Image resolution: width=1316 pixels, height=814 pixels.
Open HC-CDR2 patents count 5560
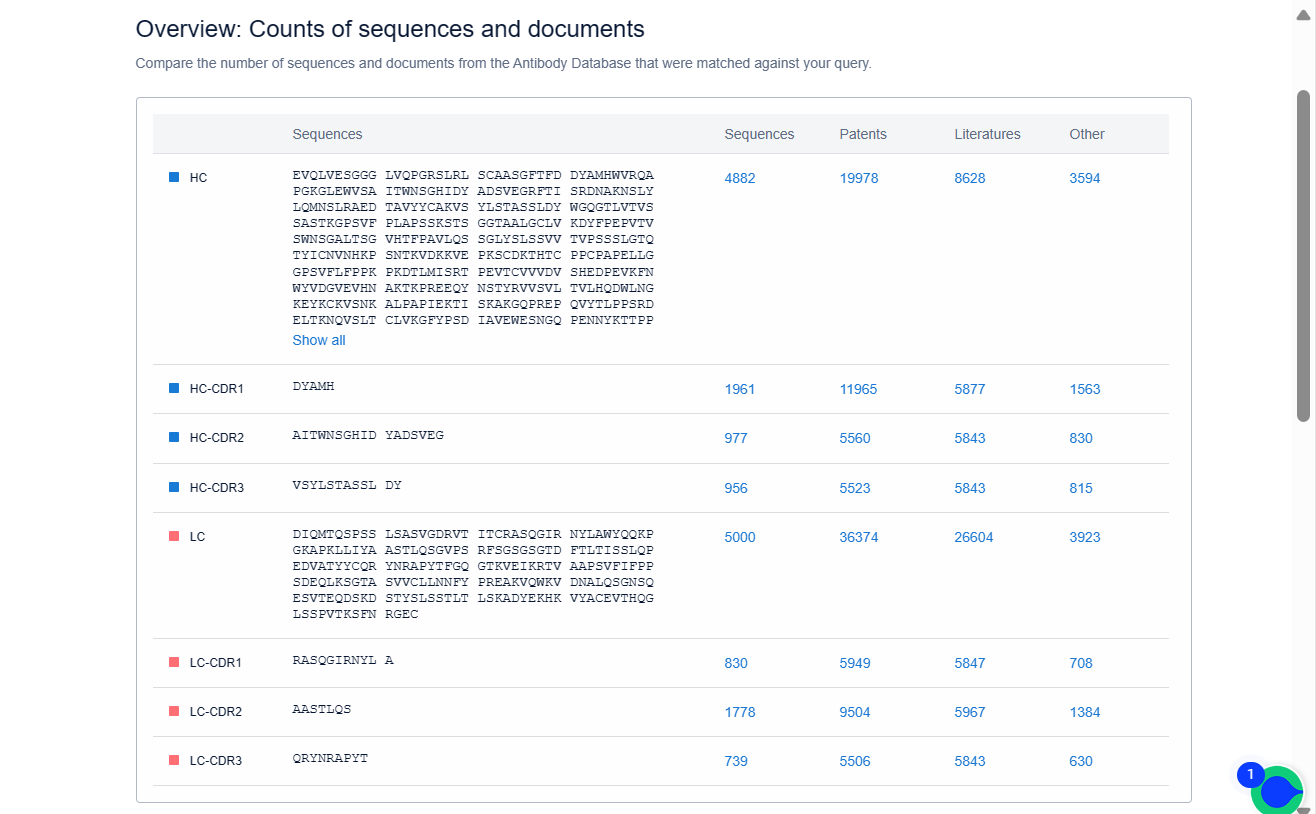click(854, 438)
